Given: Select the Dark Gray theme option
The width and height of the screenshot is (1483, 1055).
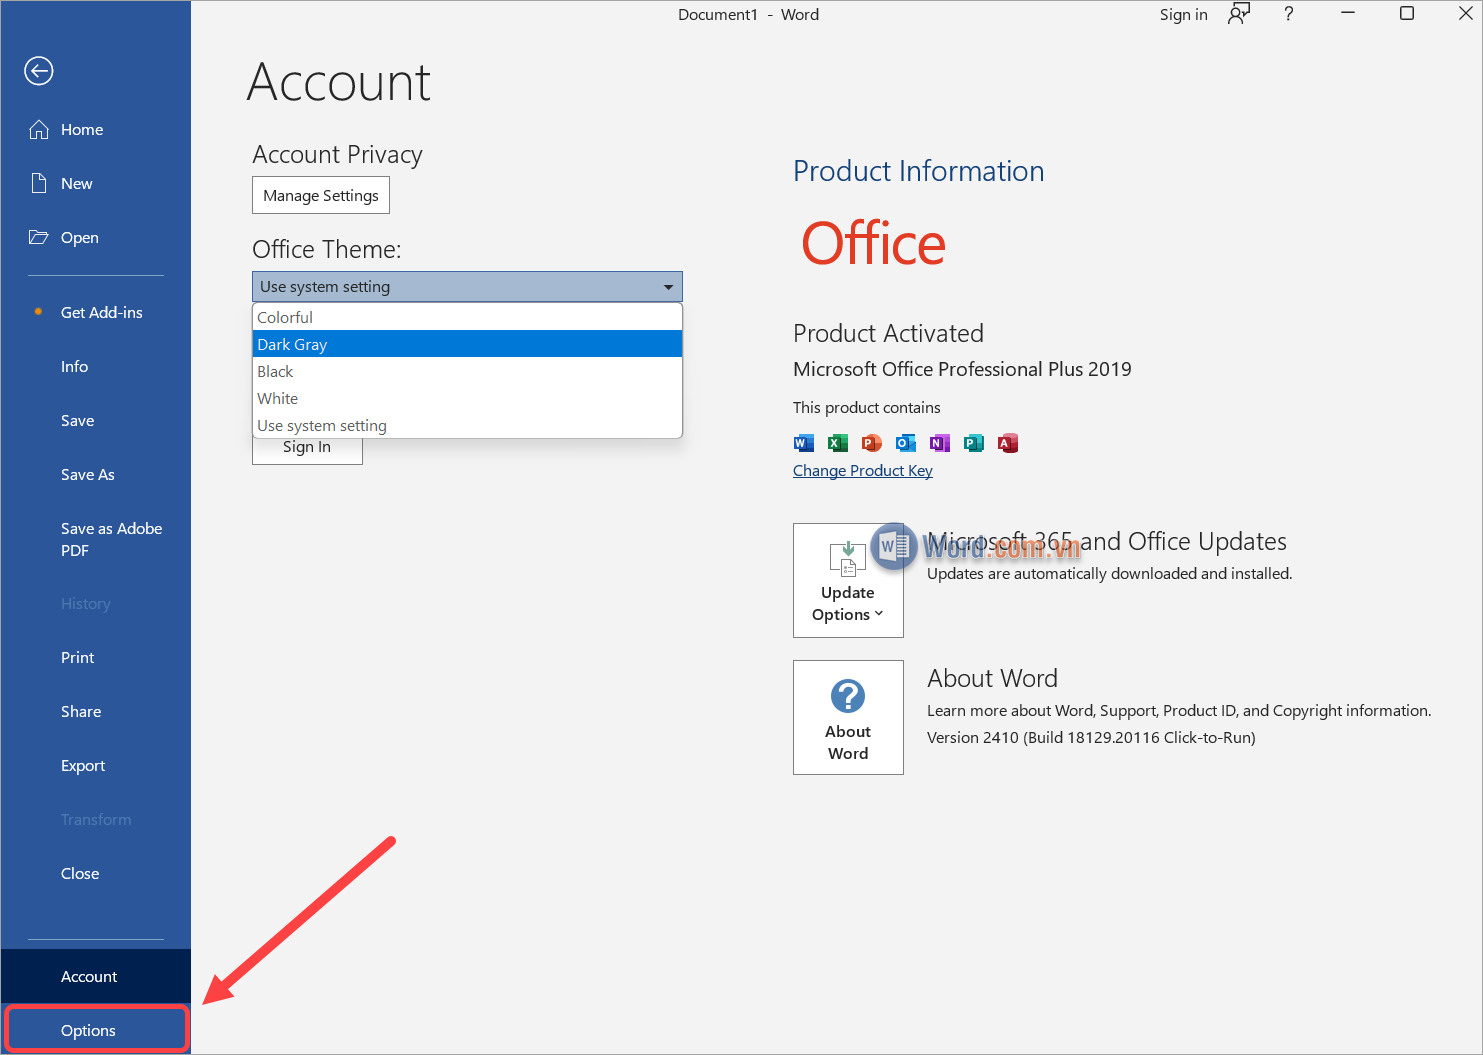Looking at the screenshot, I should [x=467, y=344].
